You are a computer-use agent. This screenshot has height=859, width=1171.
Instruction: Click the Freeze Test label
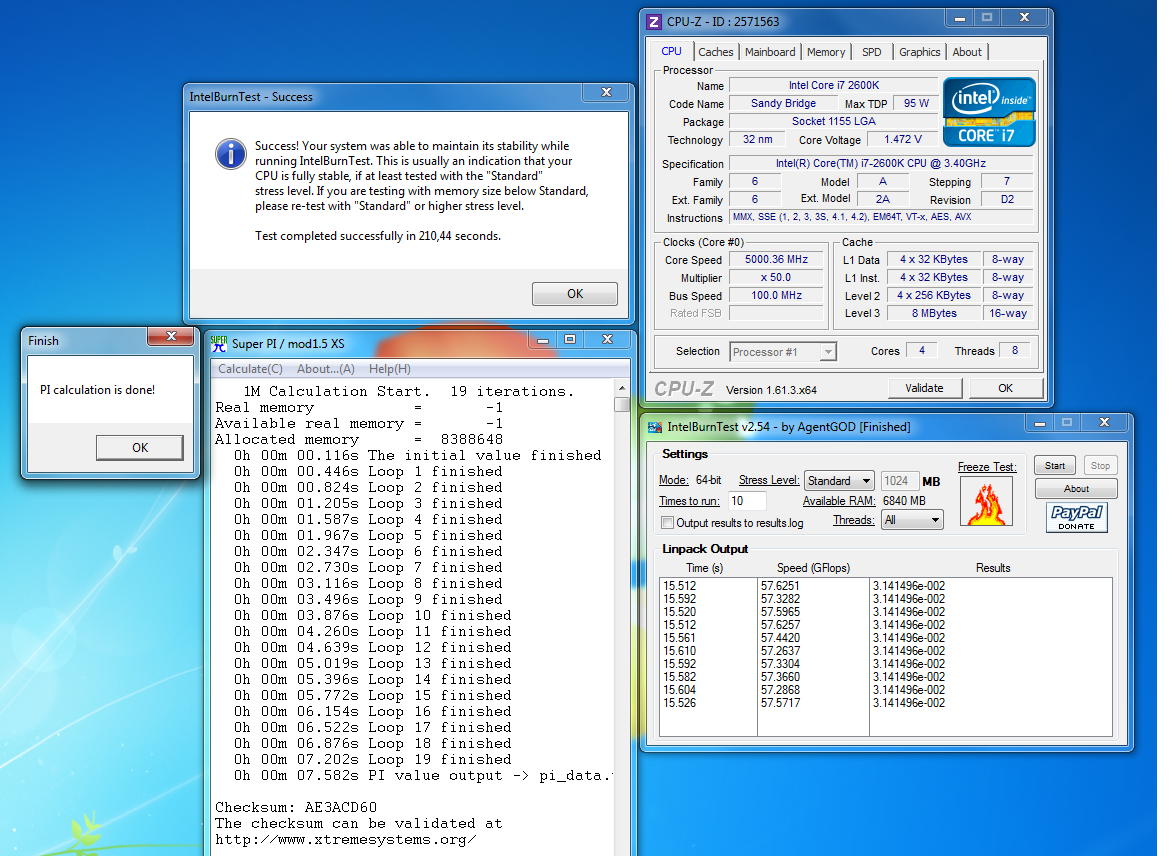click(987, 467)
